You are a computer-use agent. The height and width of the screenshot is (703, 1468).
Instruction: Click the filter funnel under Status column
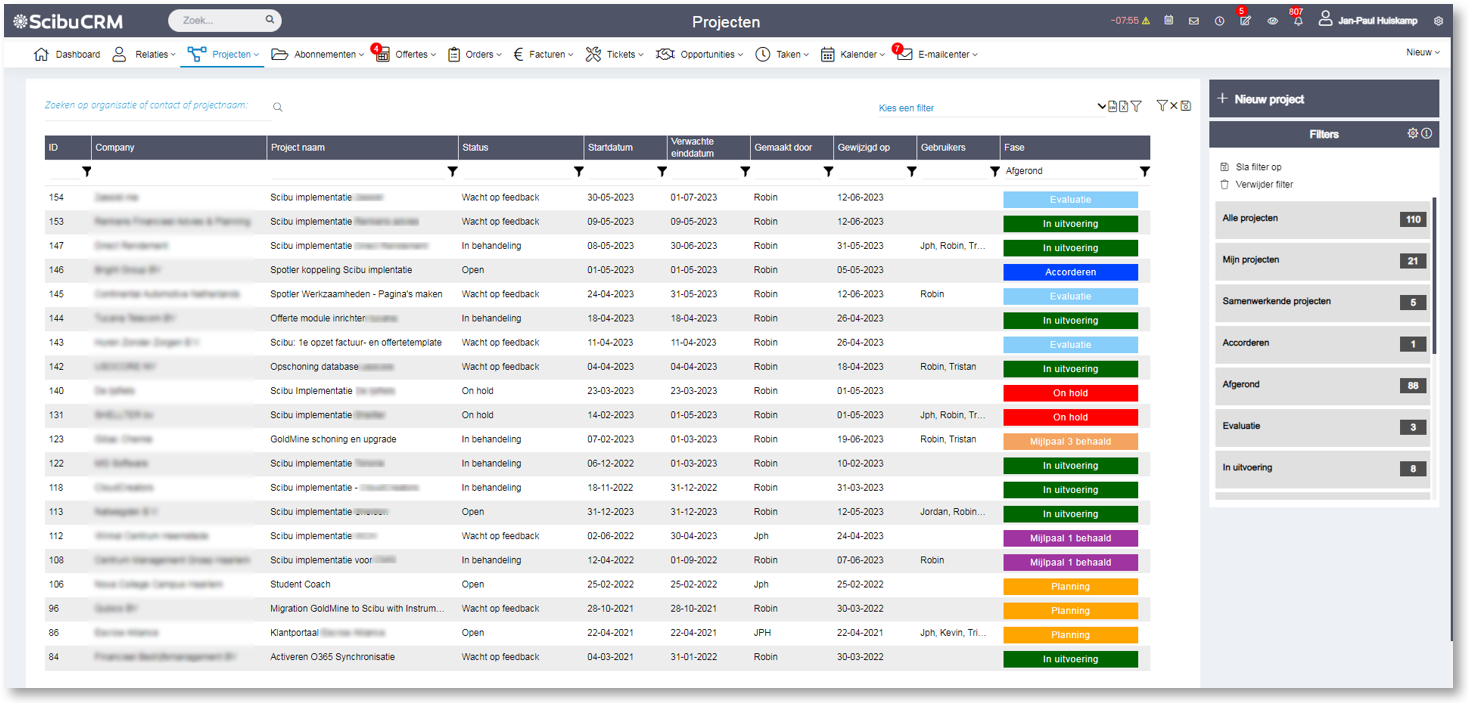(x=579, y=172)
